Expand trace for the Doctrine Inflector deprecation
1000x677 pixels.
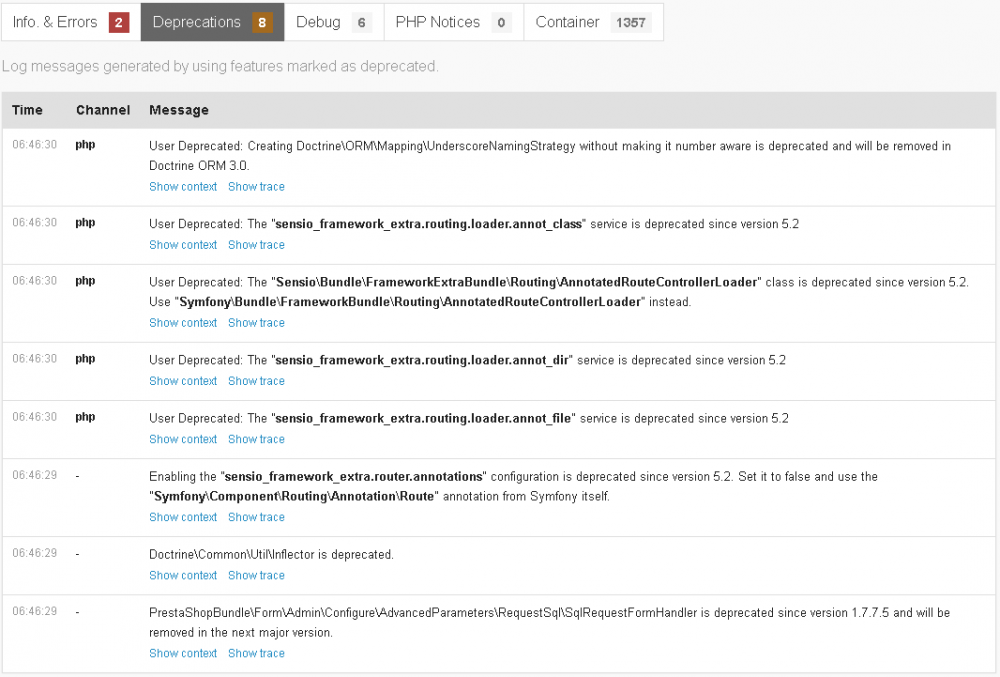256,575
